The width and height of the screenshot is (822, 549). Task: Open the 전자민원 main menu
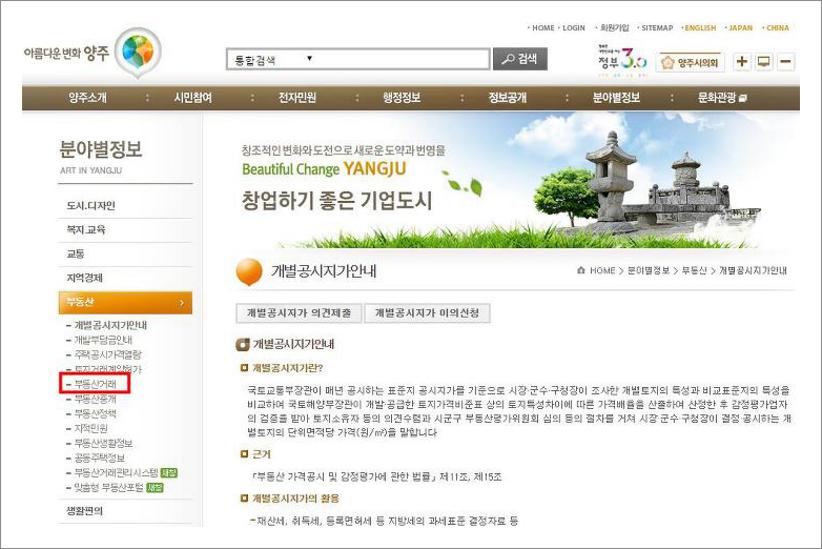pyautogui.click(x=297, y=98)
